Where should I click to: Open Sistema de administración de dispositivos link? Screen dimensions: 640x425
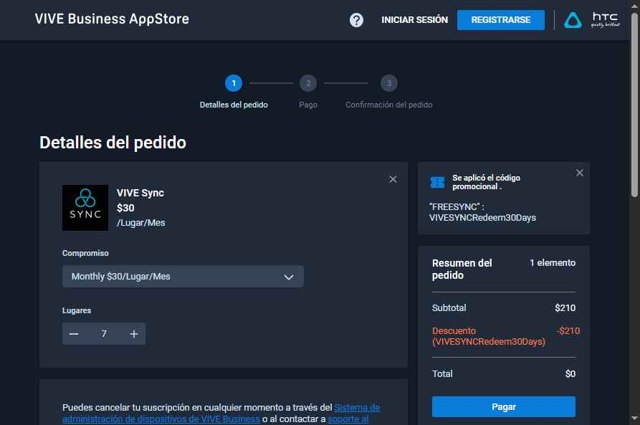point(221,413)
